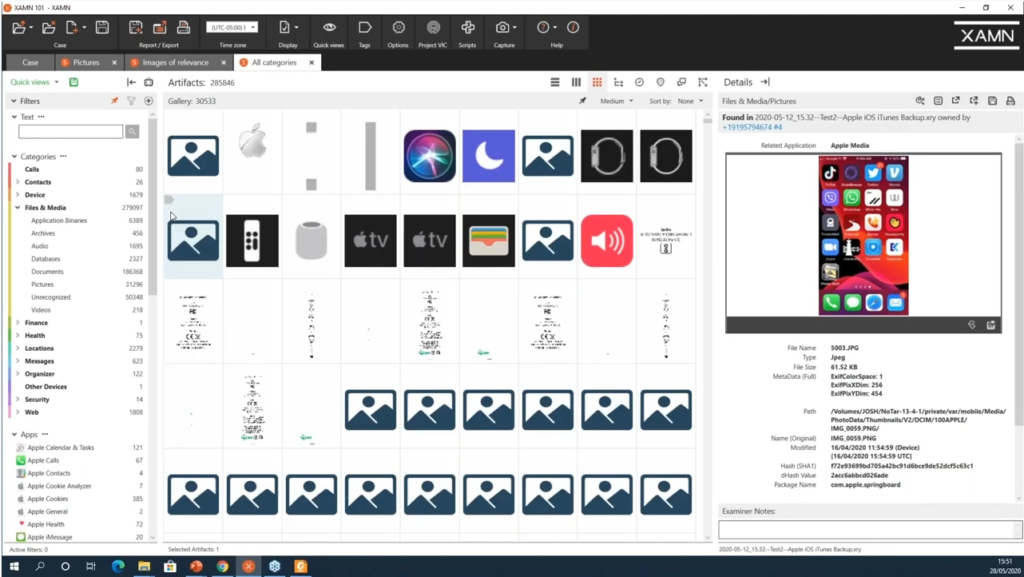This screenshot has height=577, width=1024.
Task: Select the Siri icon thumbnail in the gallery
Action: point(430,156)
